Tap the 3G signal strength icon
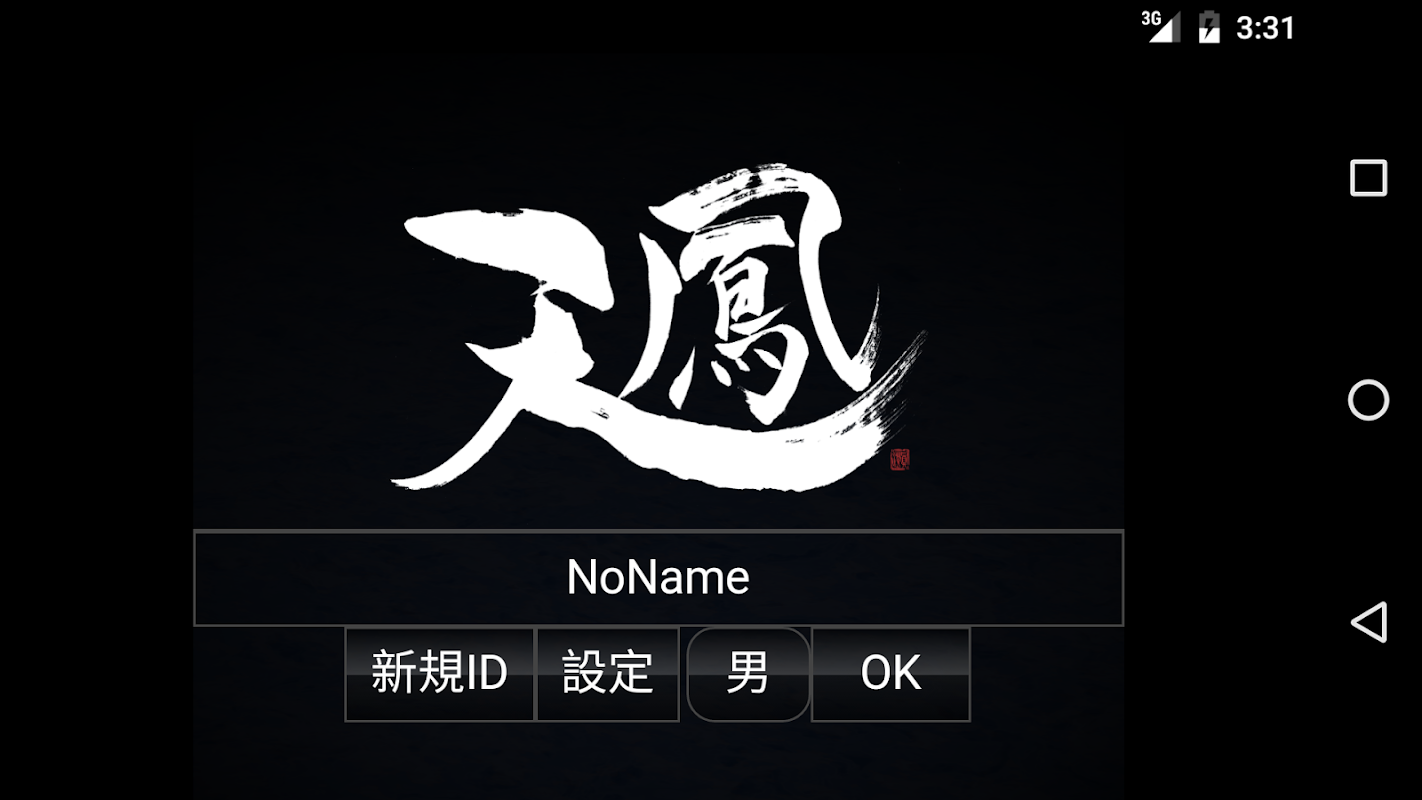This screenshot has width=1422, height=800. 1161,27
